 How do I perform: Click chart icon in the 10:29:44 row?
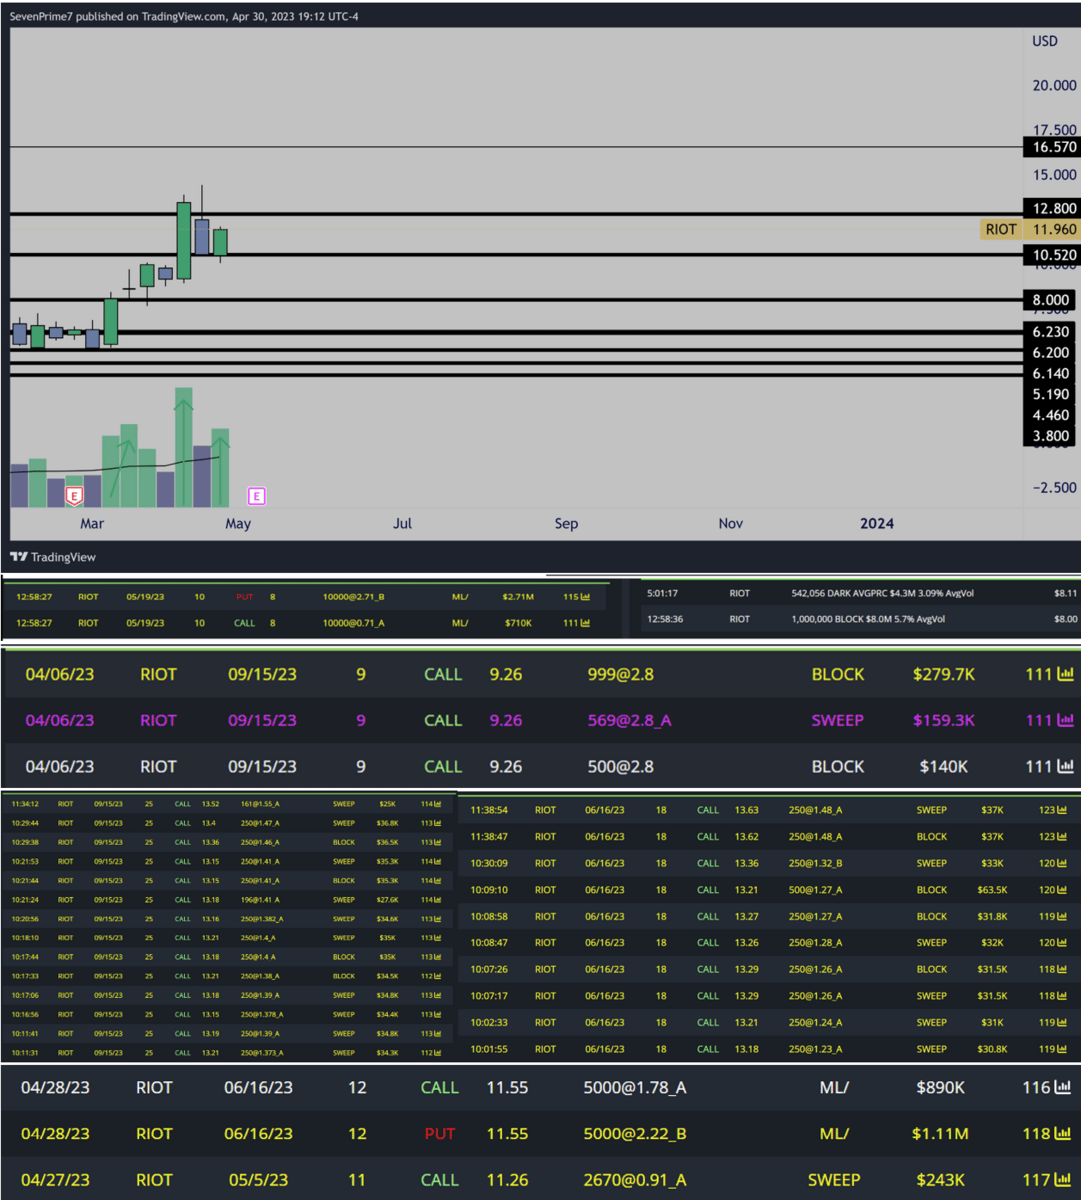pyautogui.click(x=438, y=823)
